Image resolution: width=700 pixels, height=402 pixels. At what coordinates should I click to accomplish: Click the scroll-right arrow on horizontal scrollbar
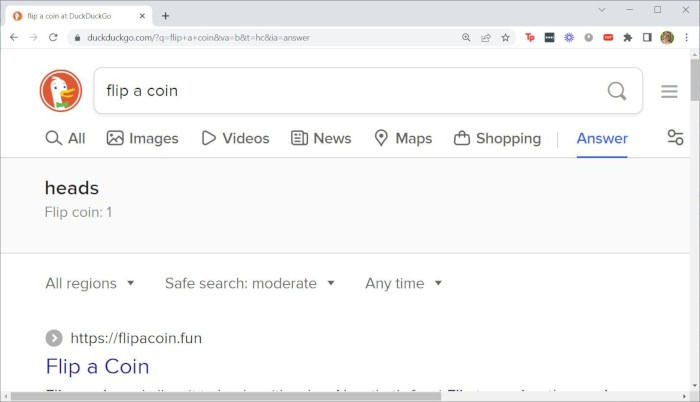pyautogui.click(x=685, y=396)
